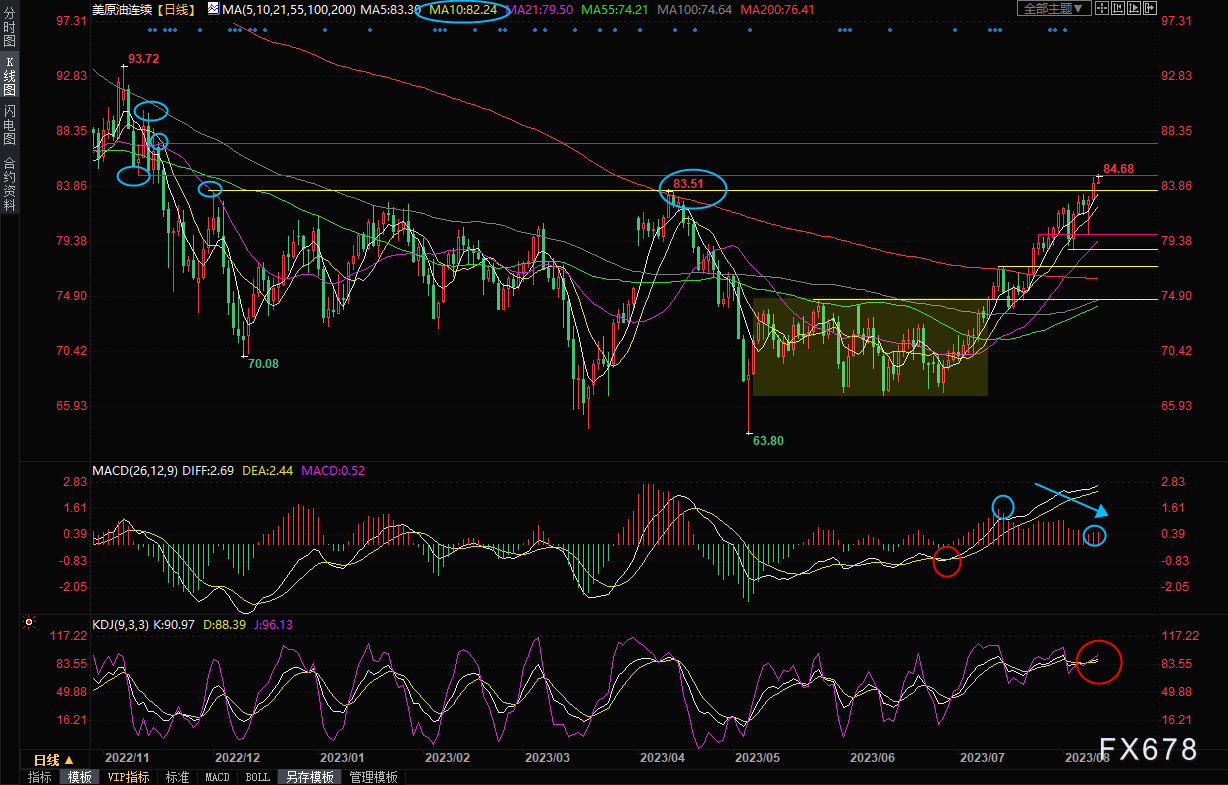Click the D:88.39 value
Viewport: 1228px width, 785px height.
(223, 624)
